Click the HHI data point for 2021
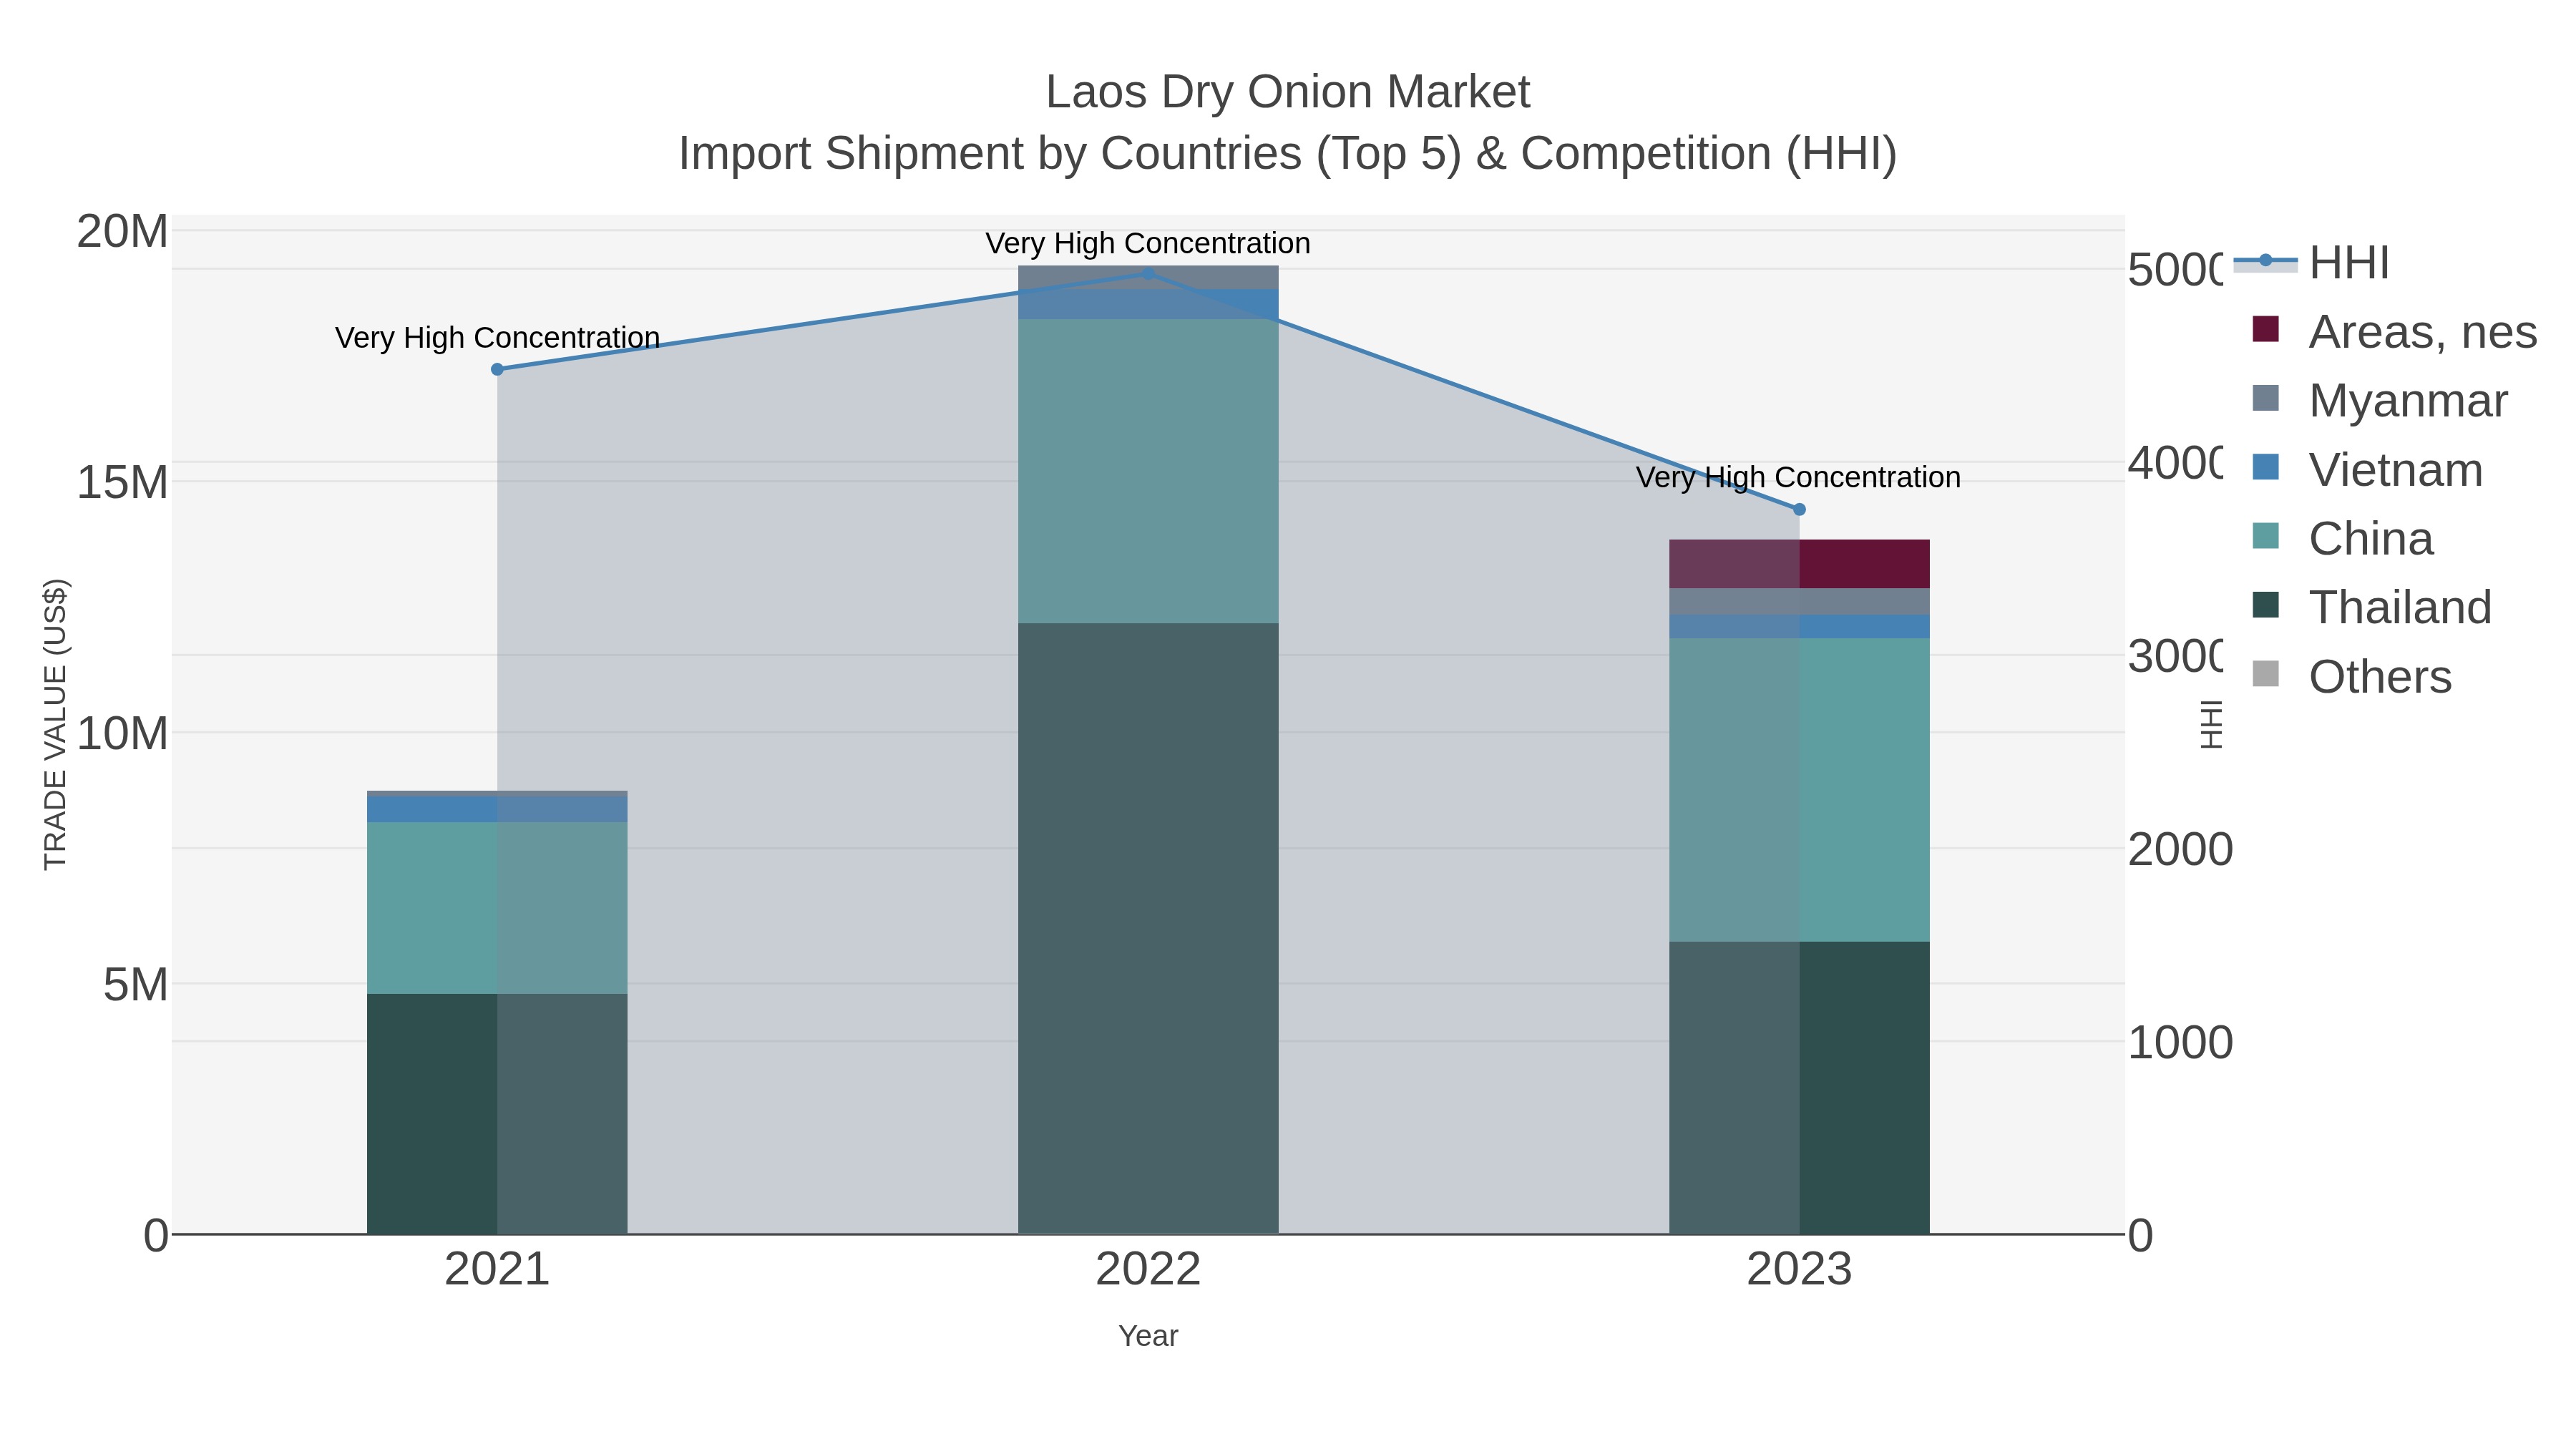 coord(497,369)
